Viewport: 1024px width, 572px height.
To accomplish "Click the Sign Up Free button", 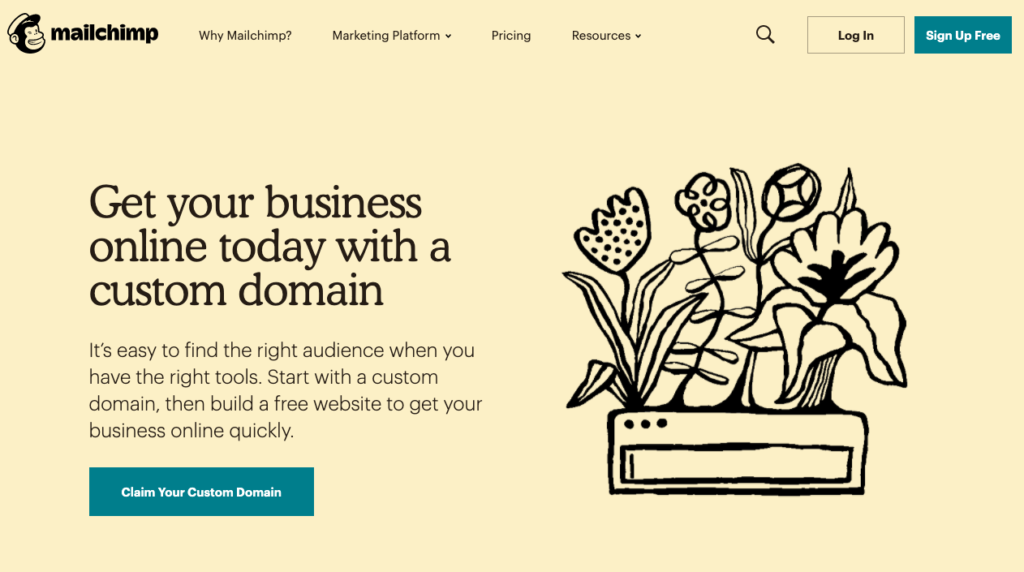I will click(963, 35).
